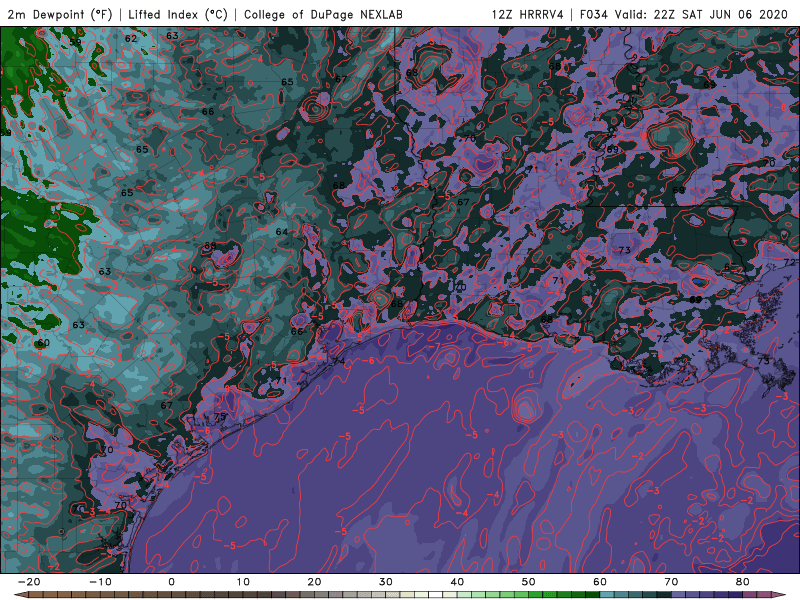800x600 pixels.
Task: Click the "0" color scale label
Action: click(x=171, y=582)
